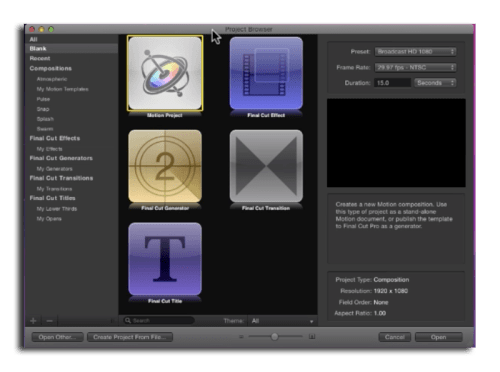Click the black preview area
The image size is (500, 372).
click(396, 143)
